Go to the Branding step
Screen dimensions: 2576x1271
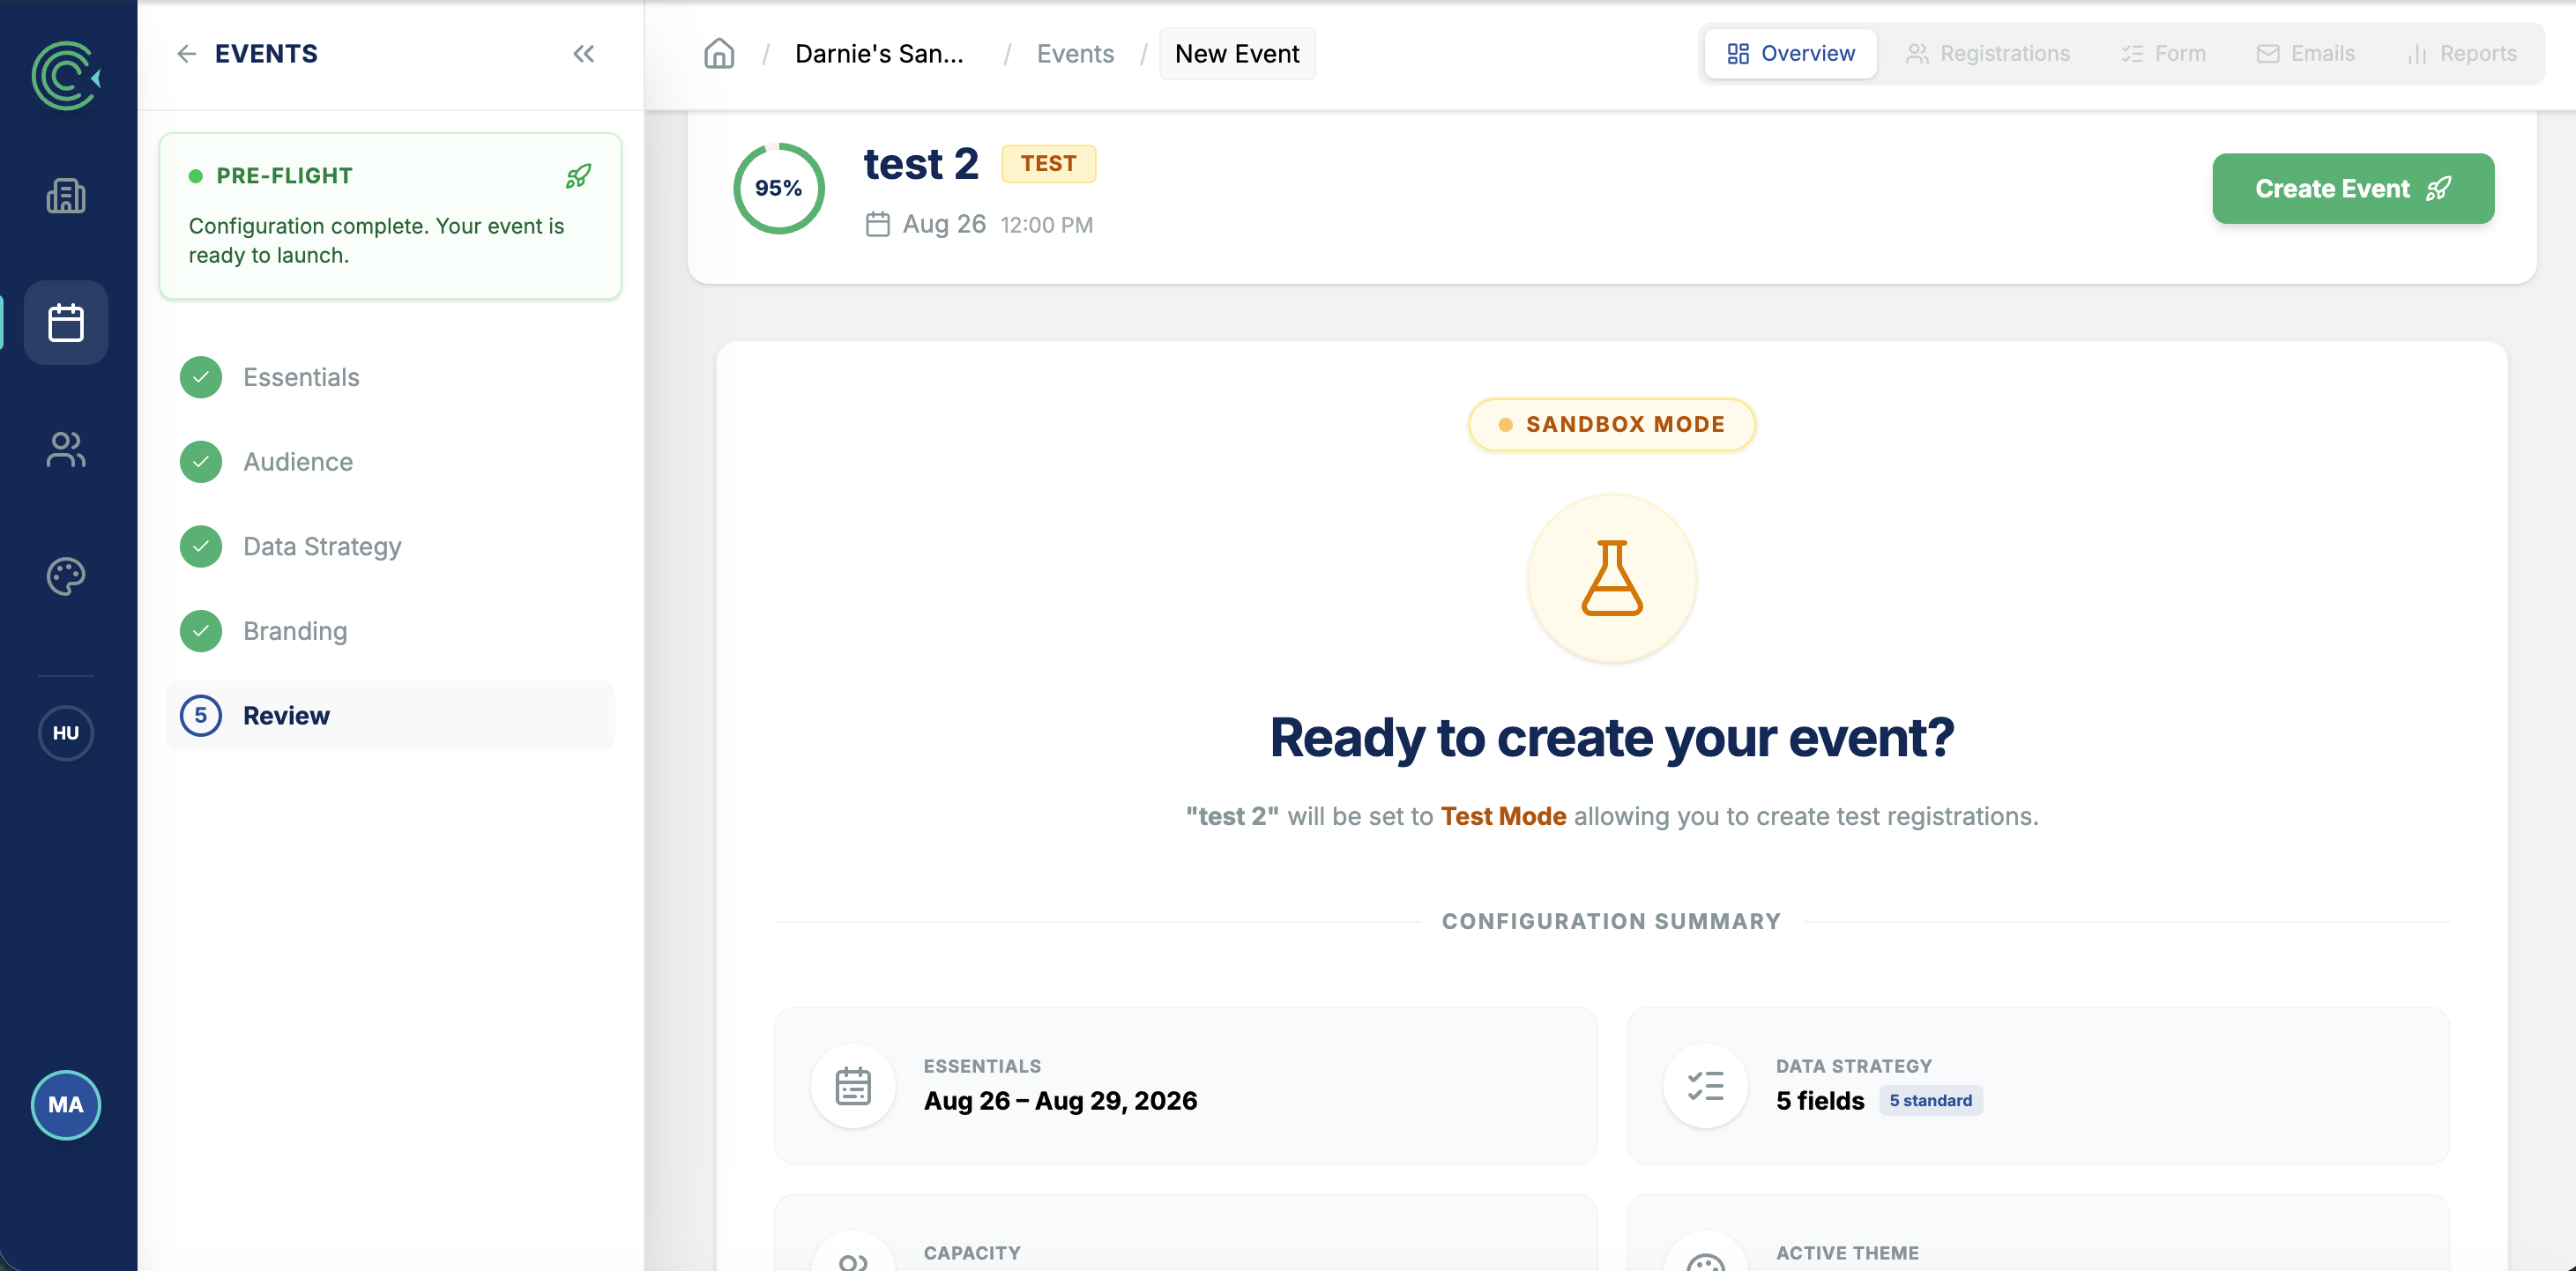coord(390,631)
